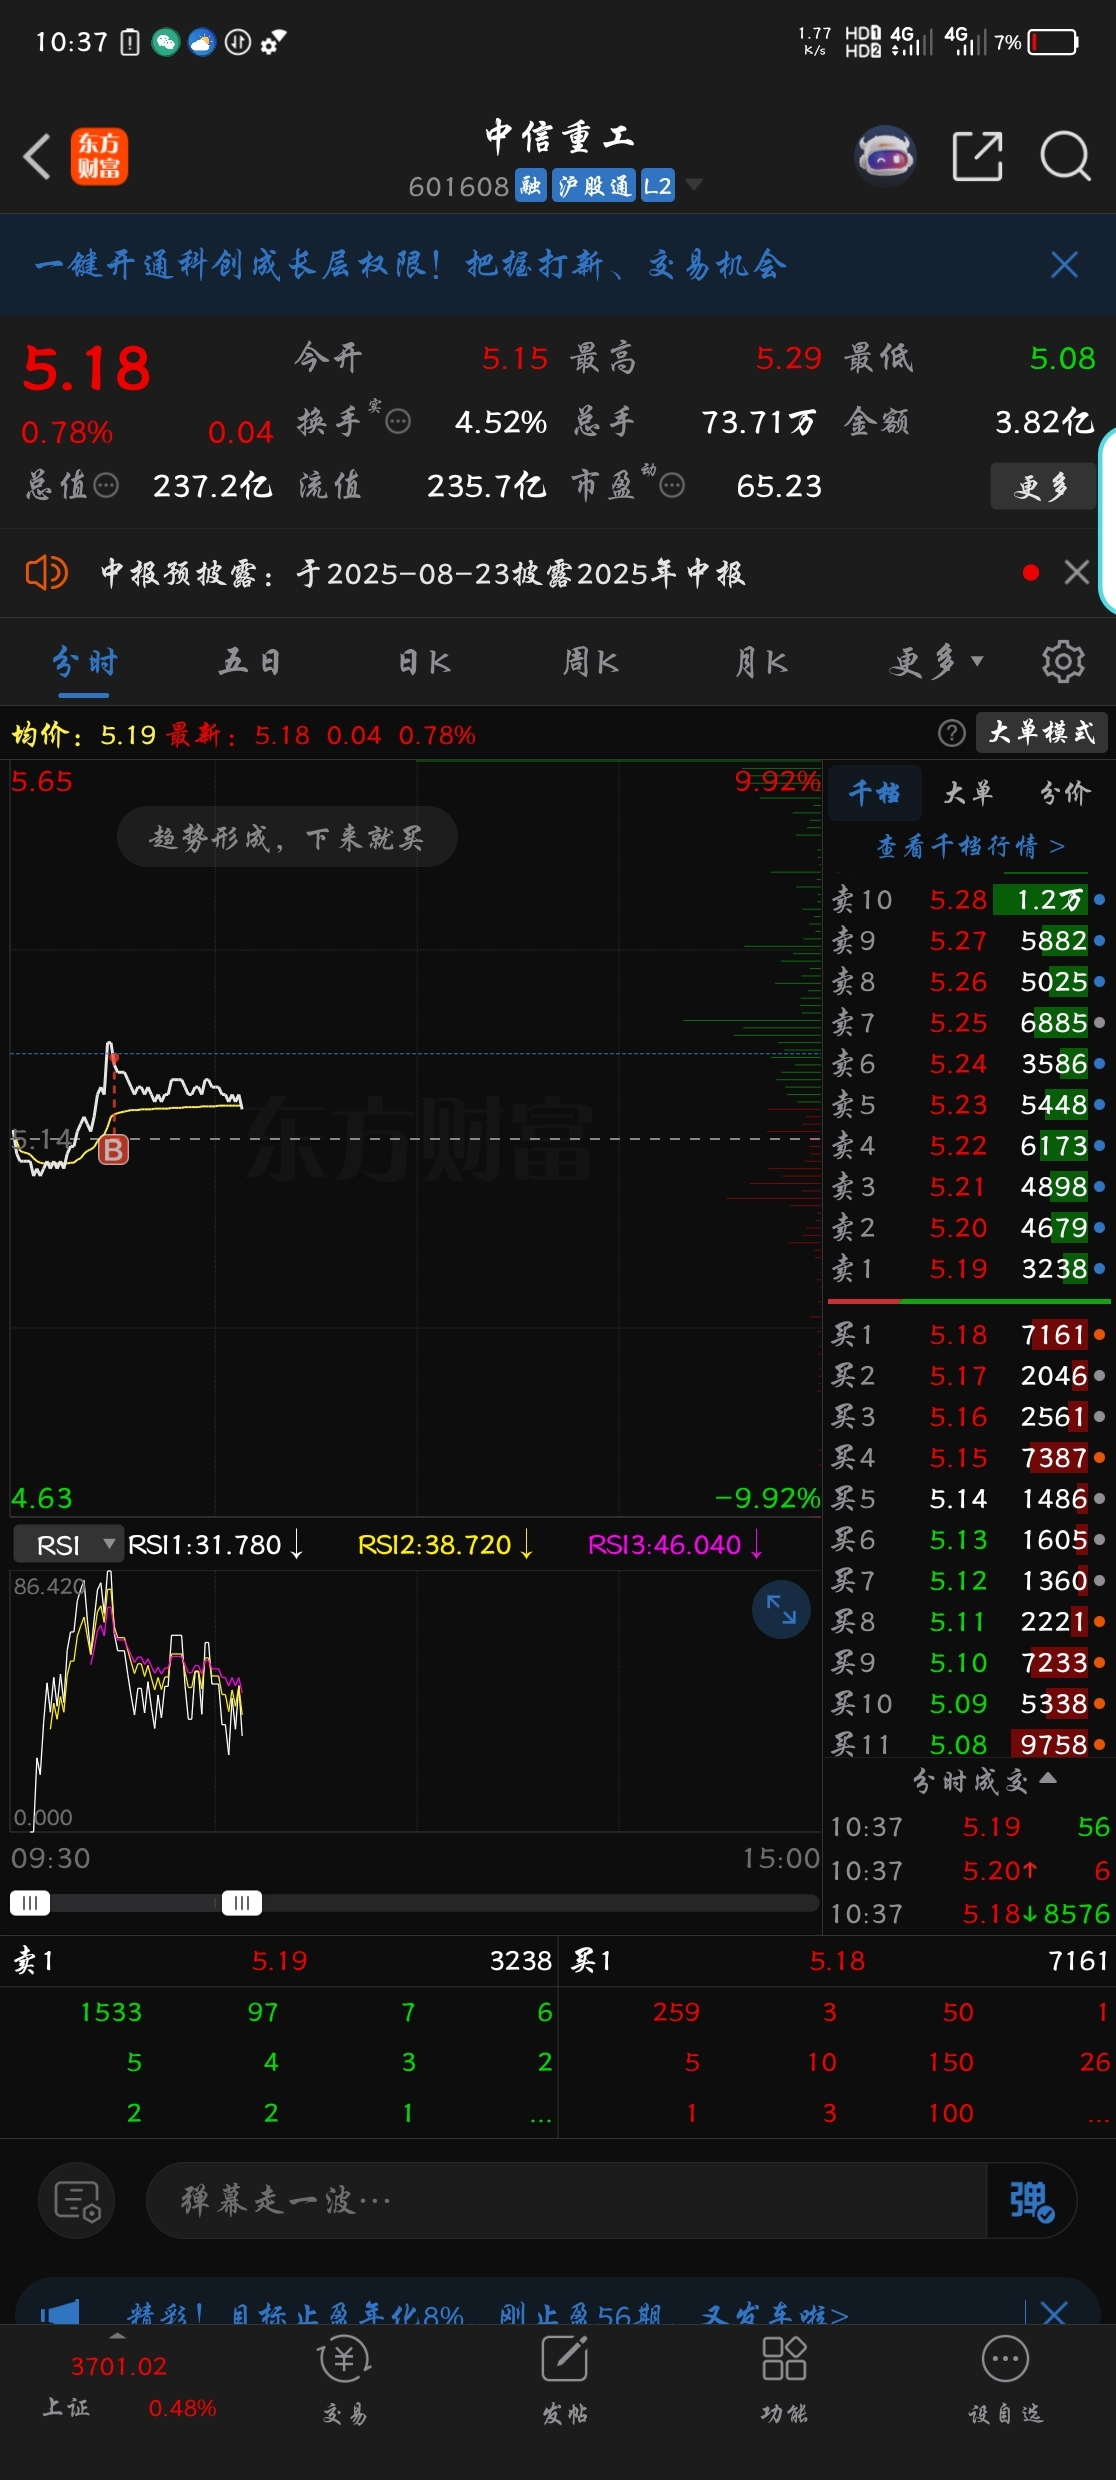Tap 市盈 info circle icon

pyautogui.click(x=672, y=486)
